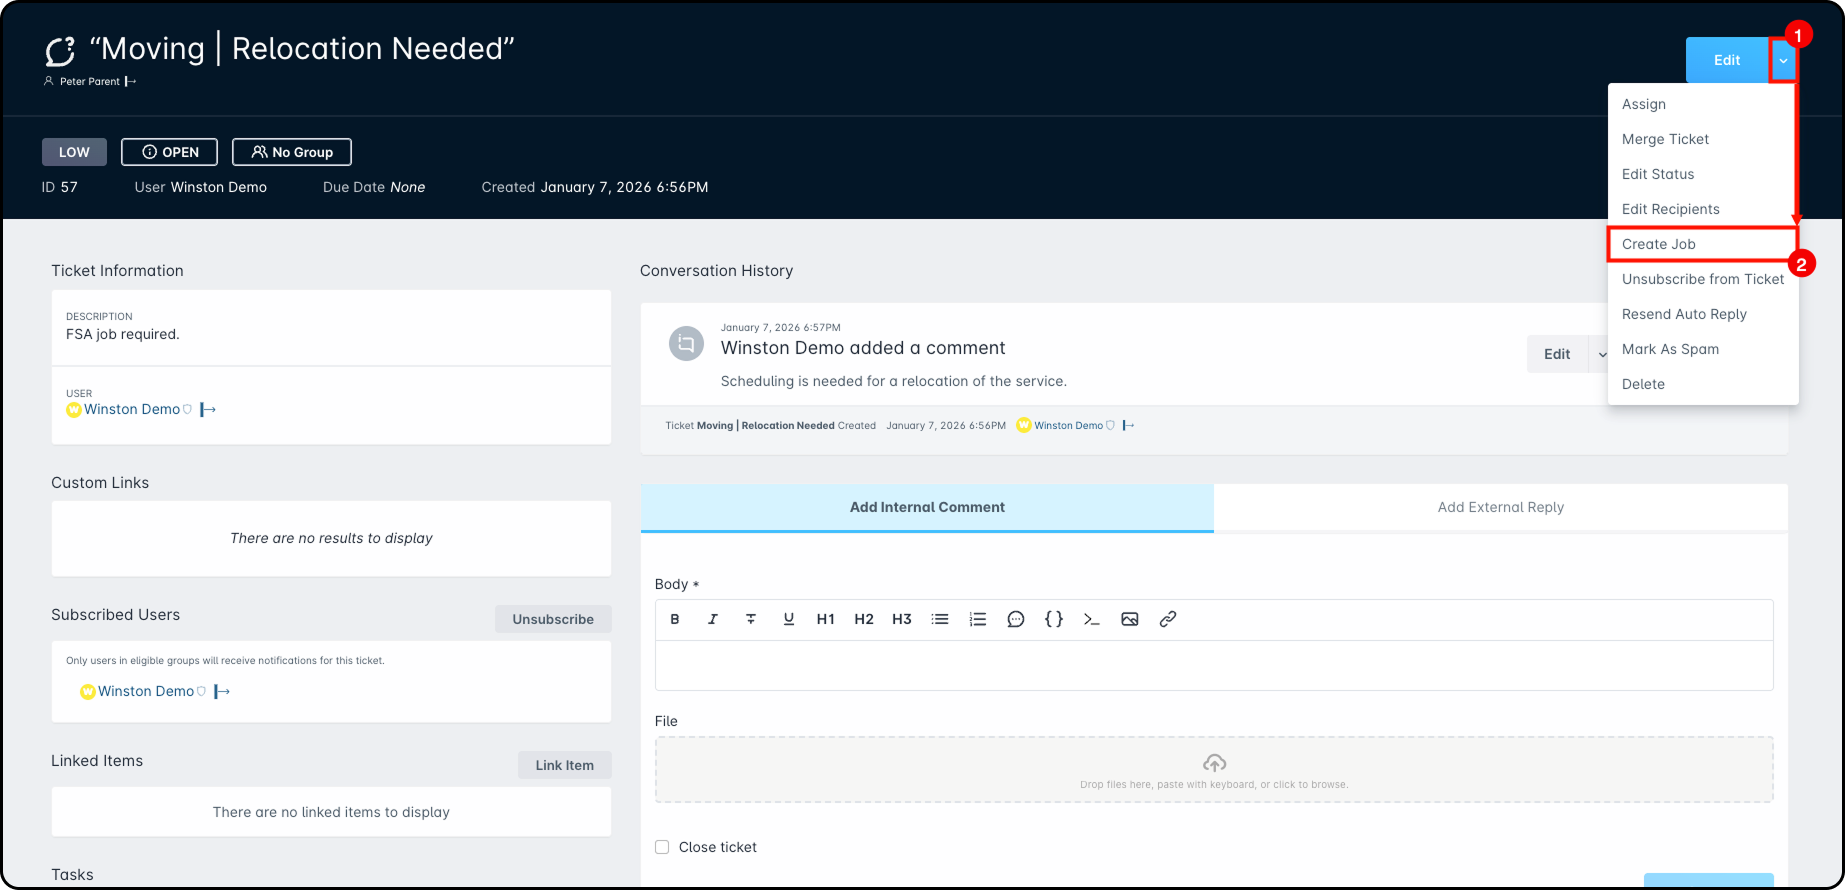This screenshot has height=890, width=1845.
Task: Click the Unsubscribe button under Subscribed Users
Action: (x=553, y=619)
